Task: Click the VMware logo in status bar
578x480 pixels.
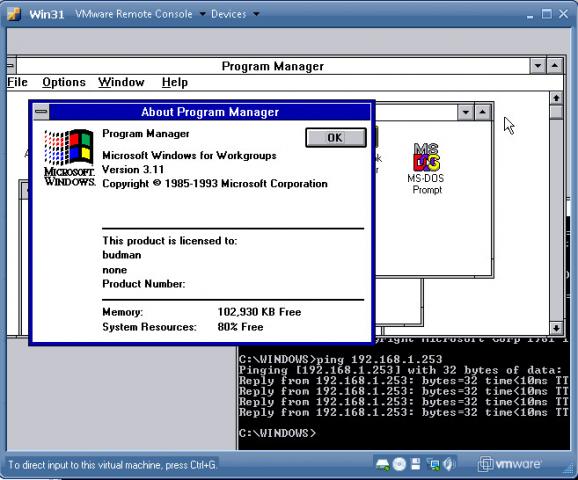Action: click(x=510, y=464)
